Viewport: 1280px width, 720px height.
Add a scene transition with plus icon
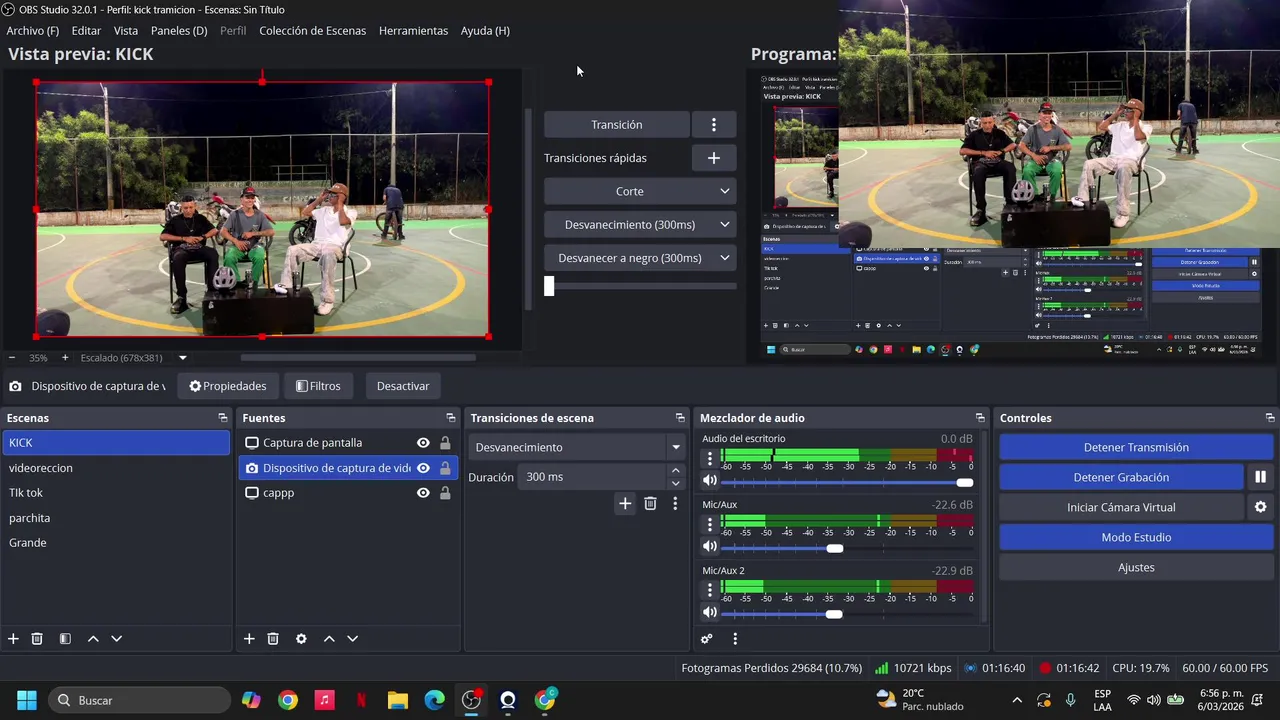625,504
